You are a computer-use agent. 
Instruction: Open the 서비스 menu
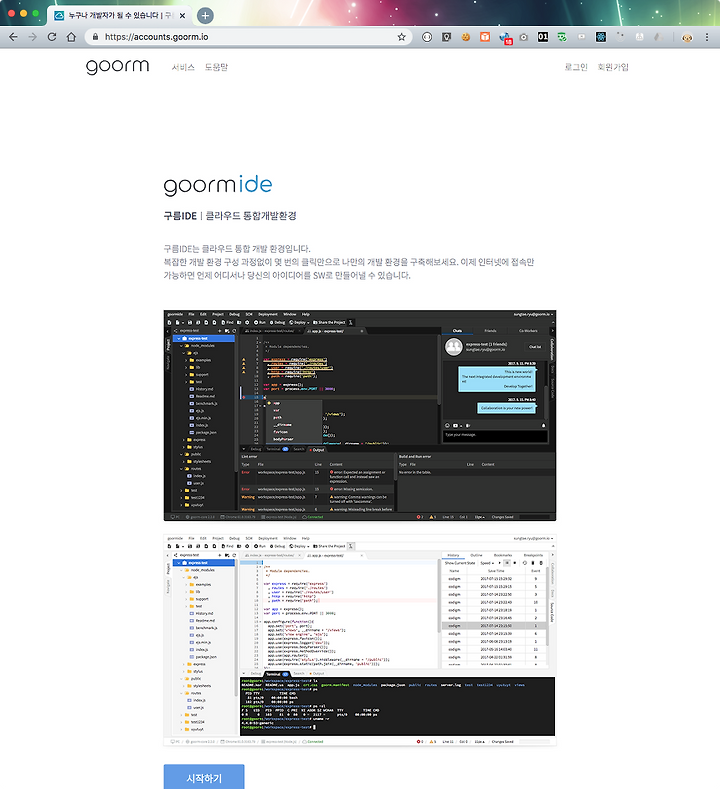point(183,67)
